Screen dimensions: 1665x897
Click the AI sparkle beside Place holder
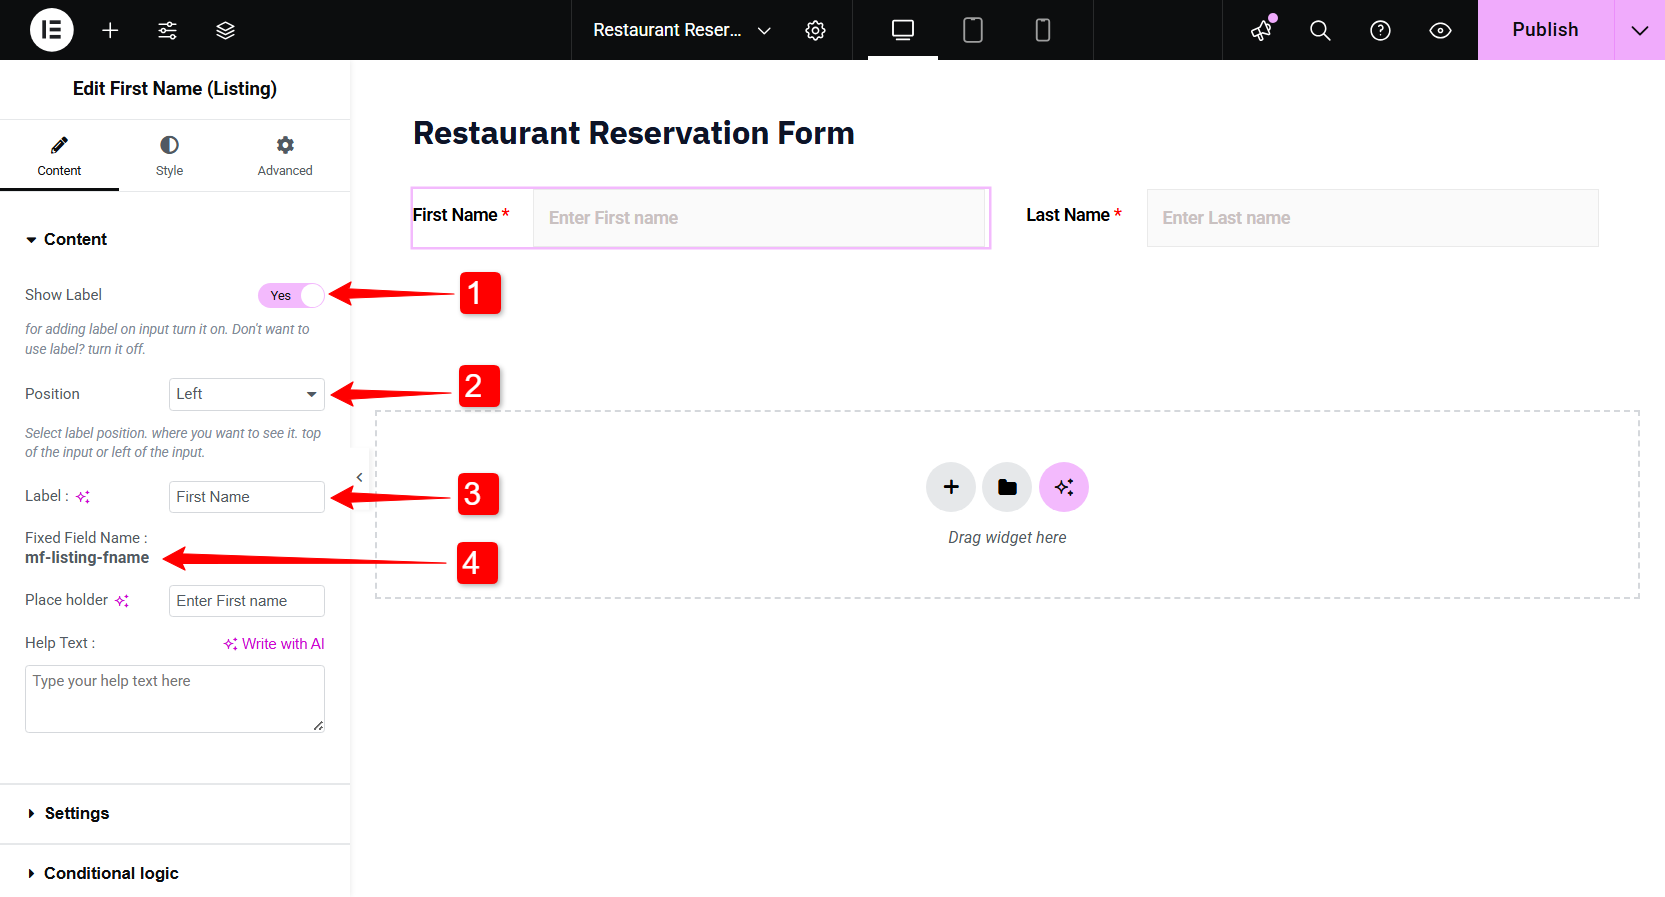(122, 601)
